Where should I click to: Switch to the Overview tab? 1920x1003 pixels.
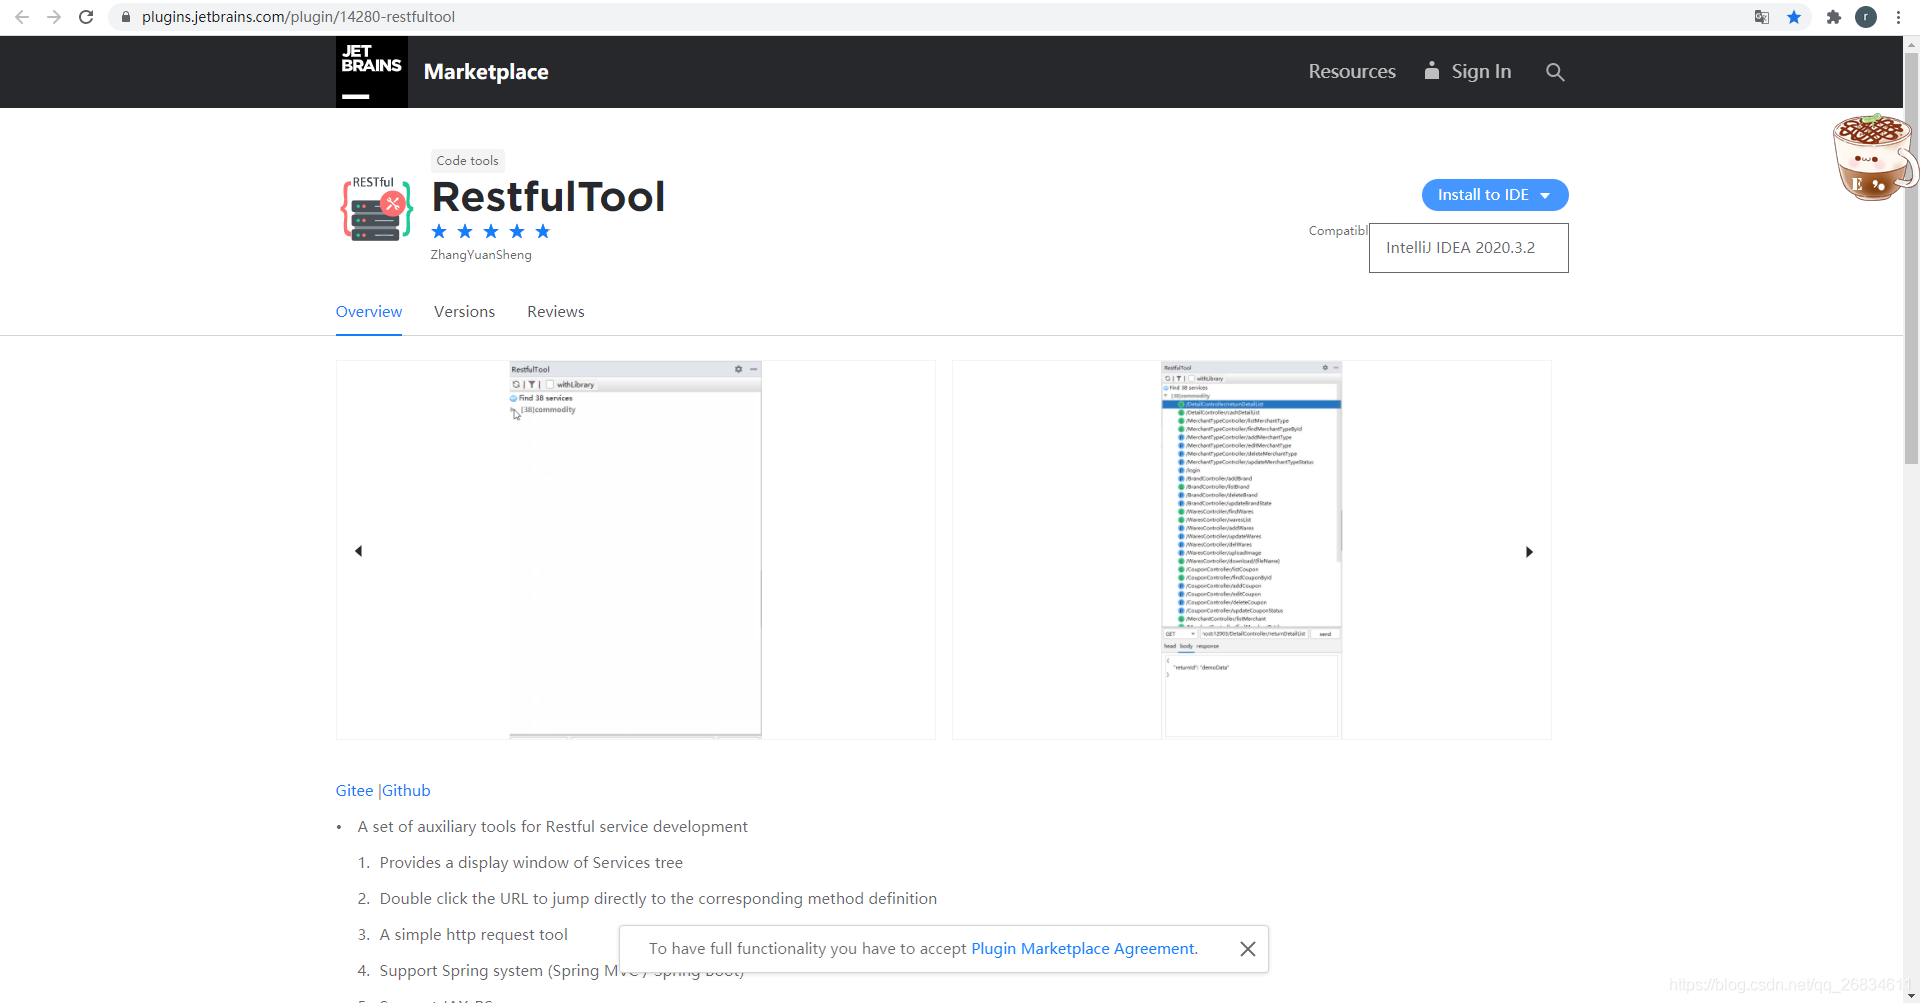(369, 312)
